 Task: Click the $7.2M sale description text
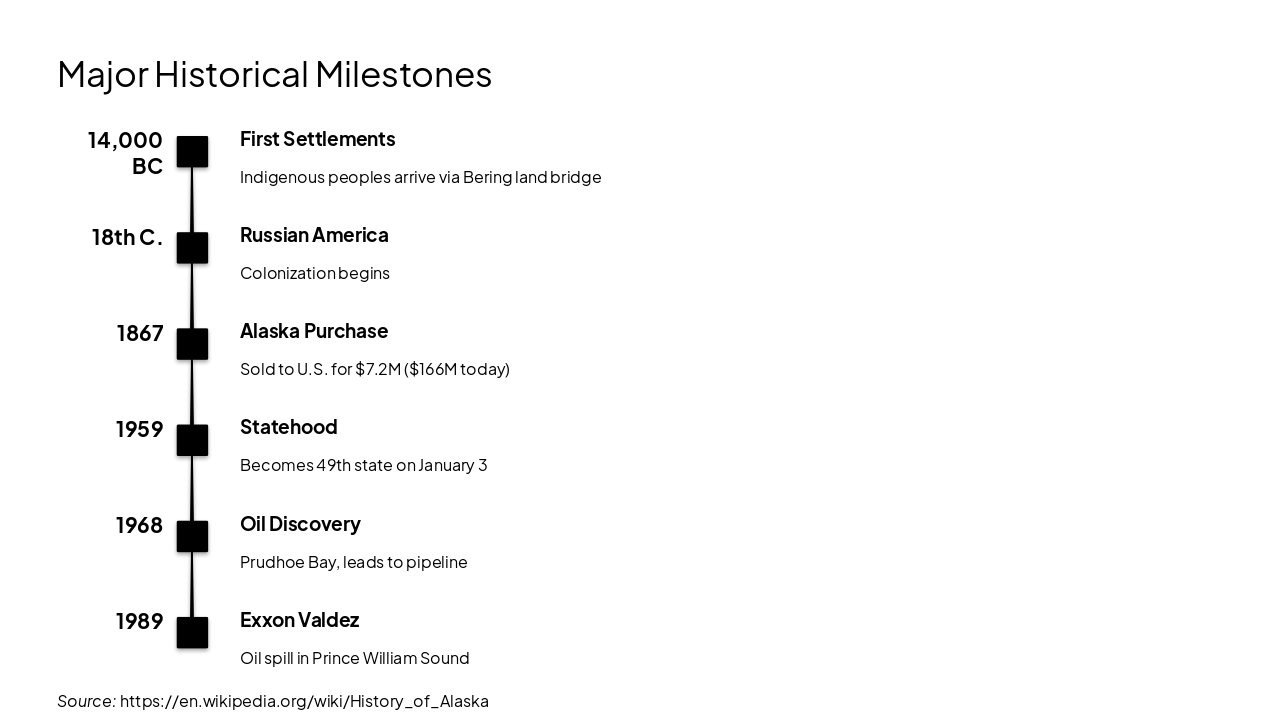point(374,369)
